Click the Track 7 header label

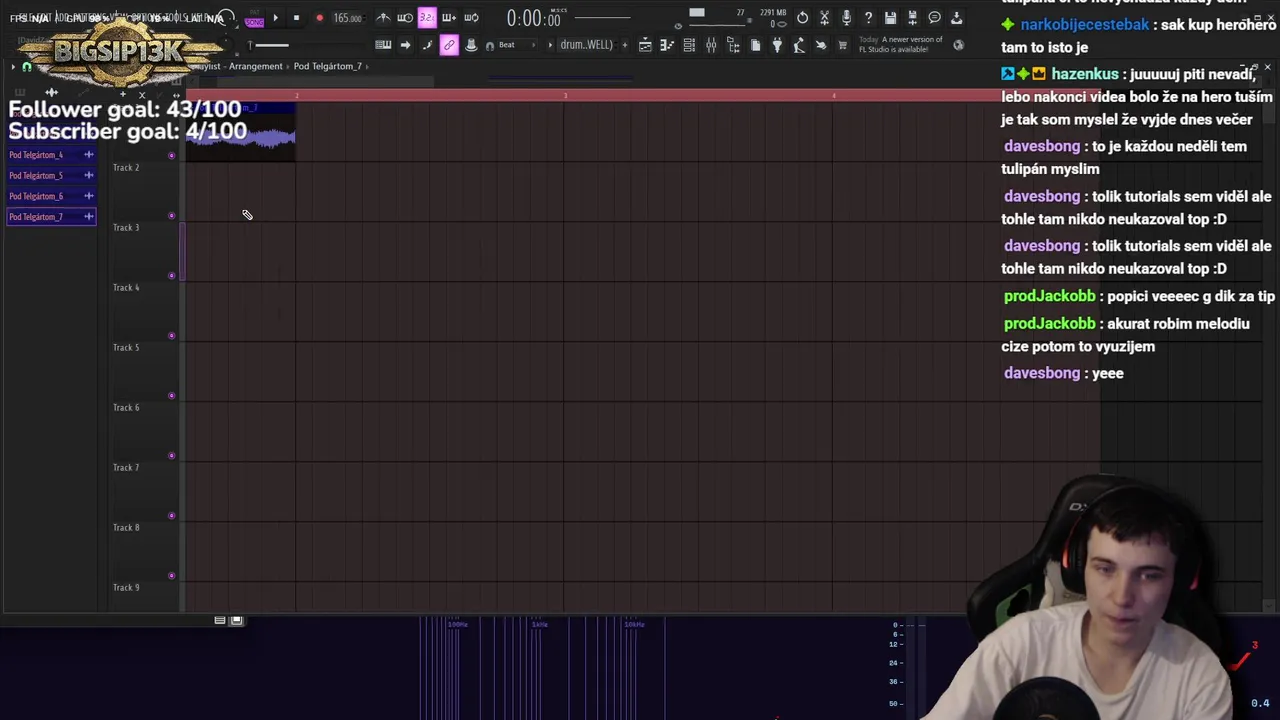click(x=126, y=468)
